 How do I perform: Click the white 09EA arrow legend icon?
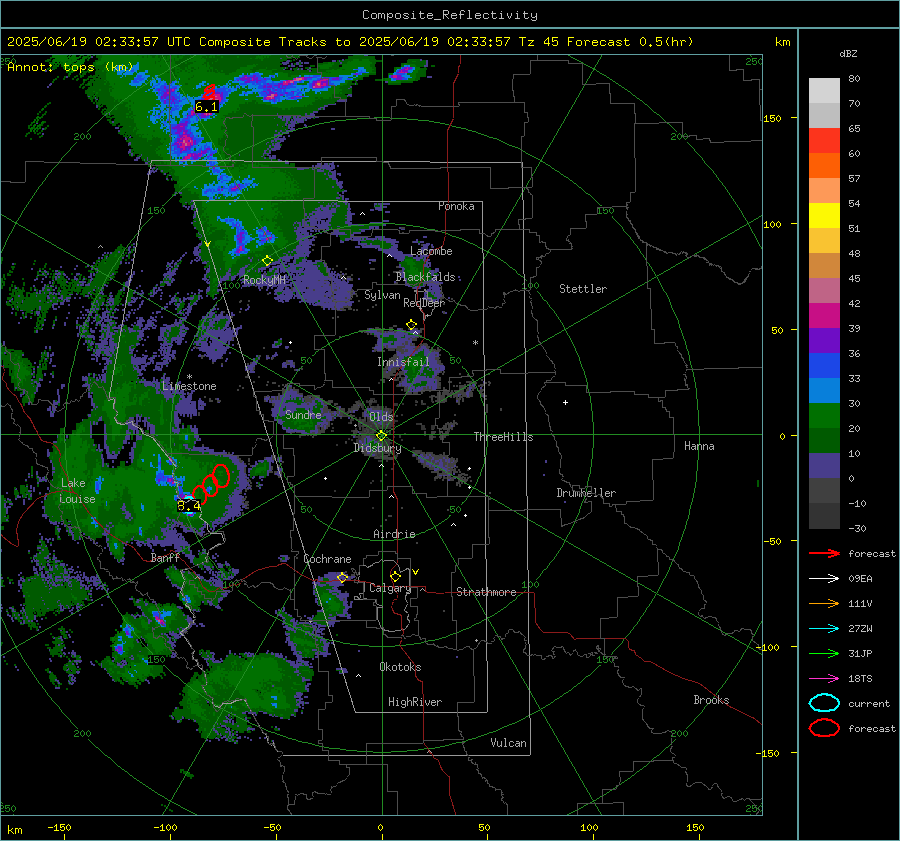tap(824, 579)
